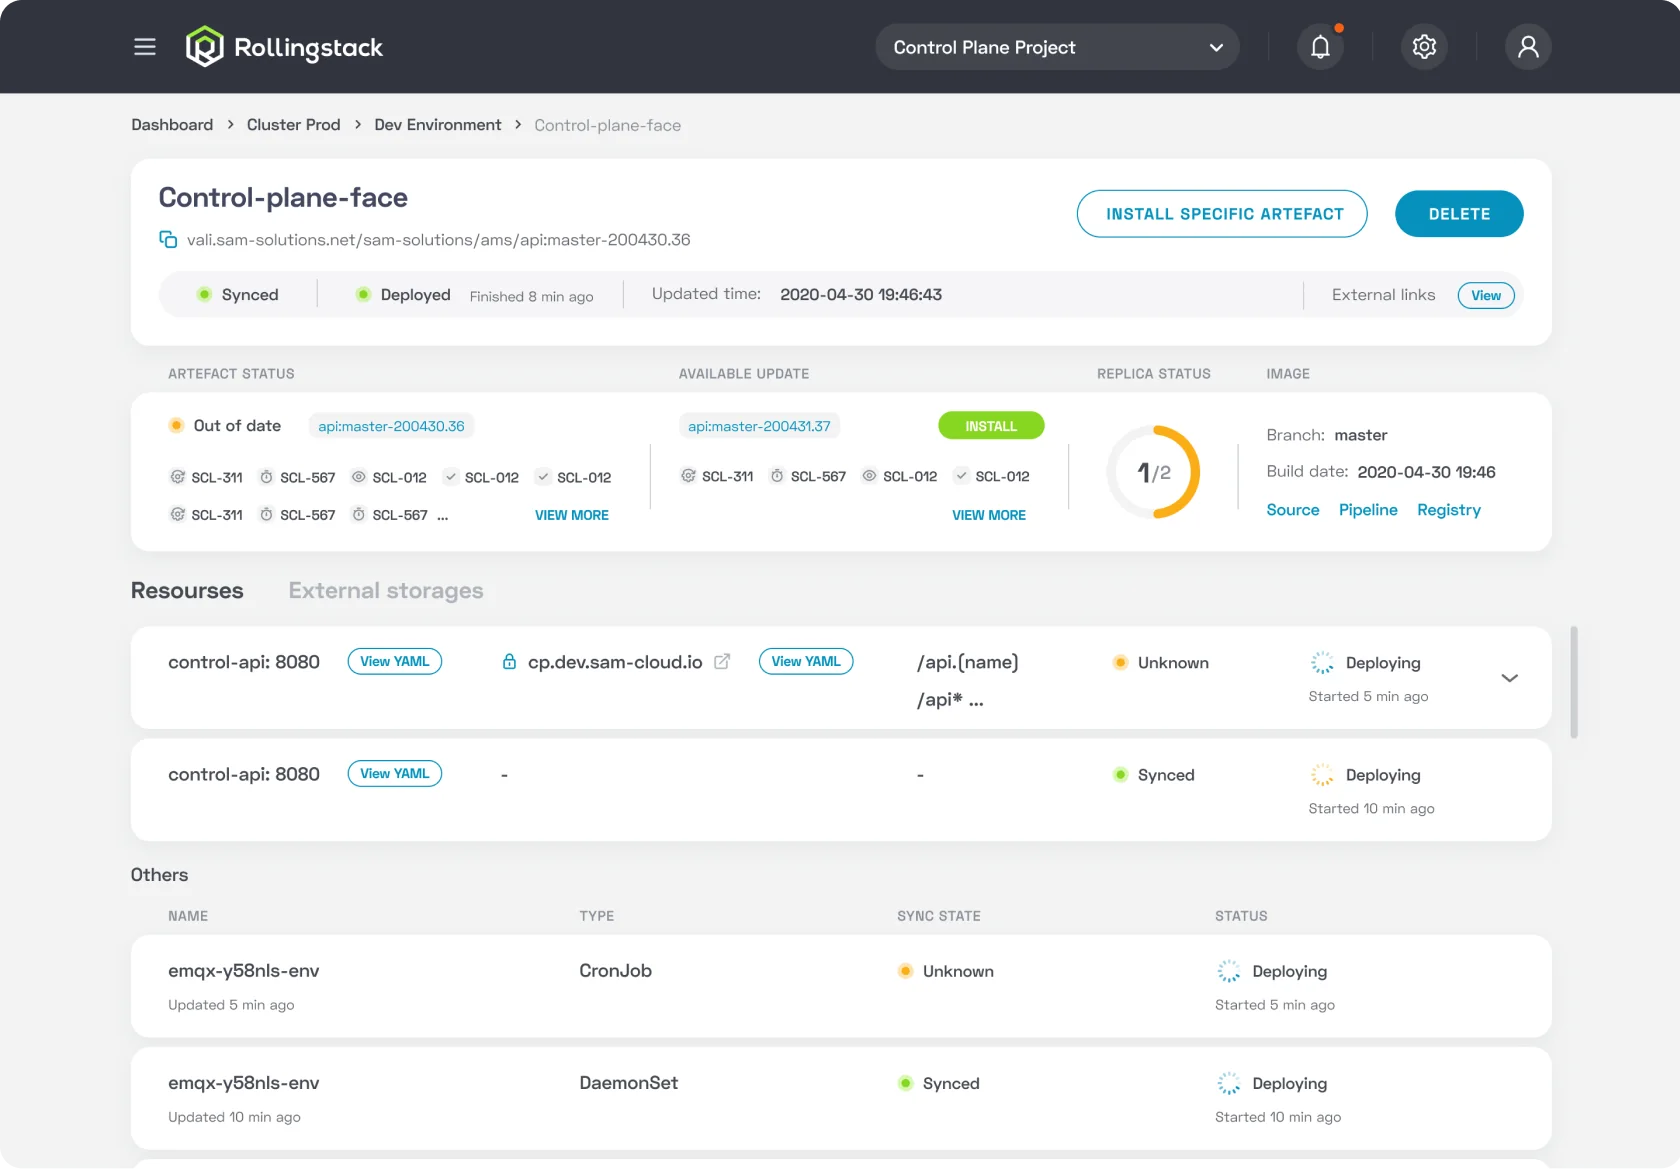1680x1169 pixels.
Task: Go to Dev Environment breadcrumb
Action: coord(438,125)
